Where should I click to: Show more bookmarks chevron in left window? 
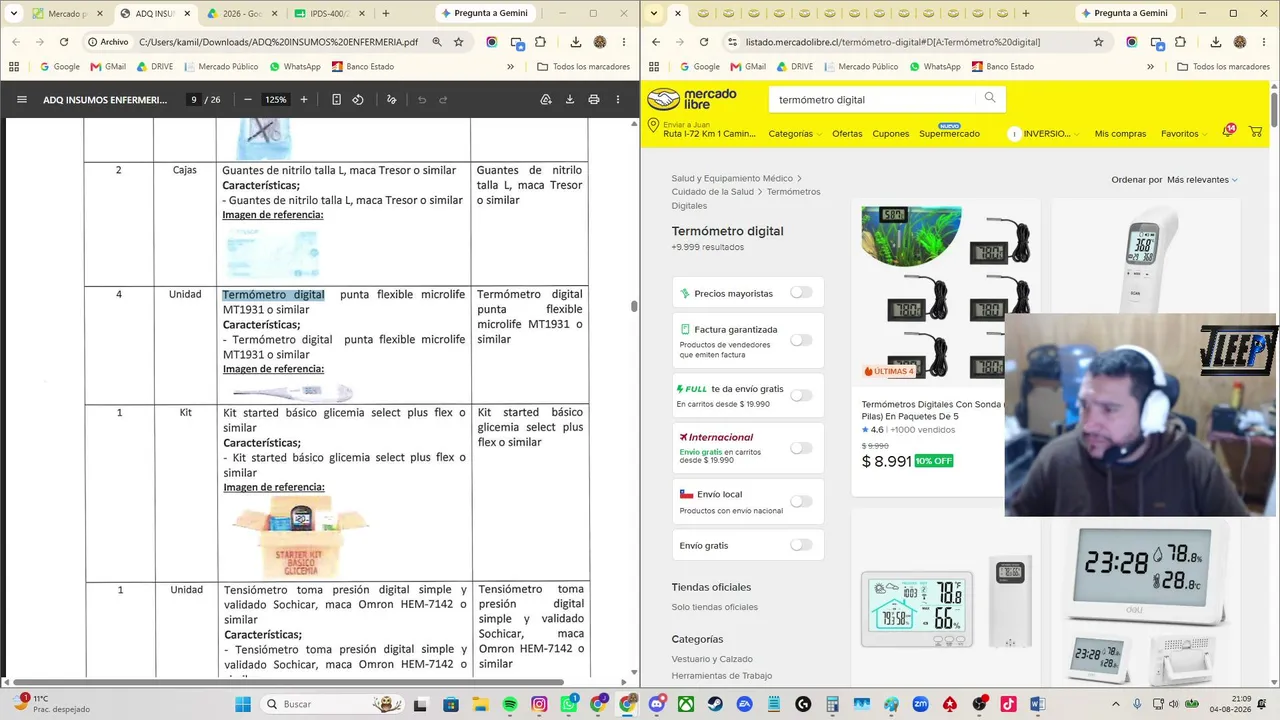coord(510,67)
